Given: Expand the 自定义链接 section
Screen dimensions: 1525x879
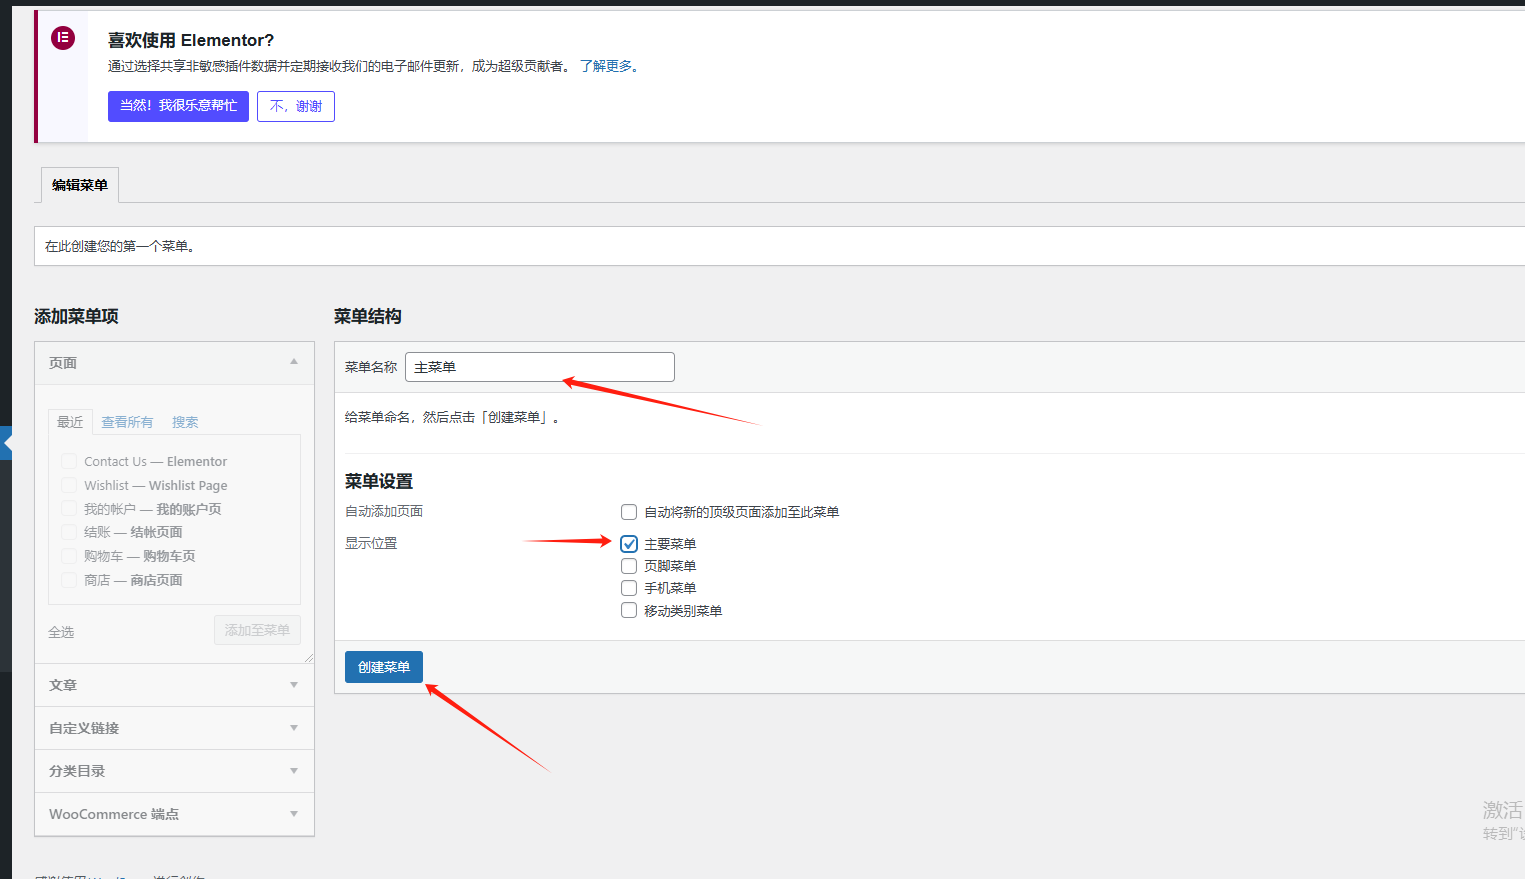Looking at the screenshot, I should coord(294,727).
